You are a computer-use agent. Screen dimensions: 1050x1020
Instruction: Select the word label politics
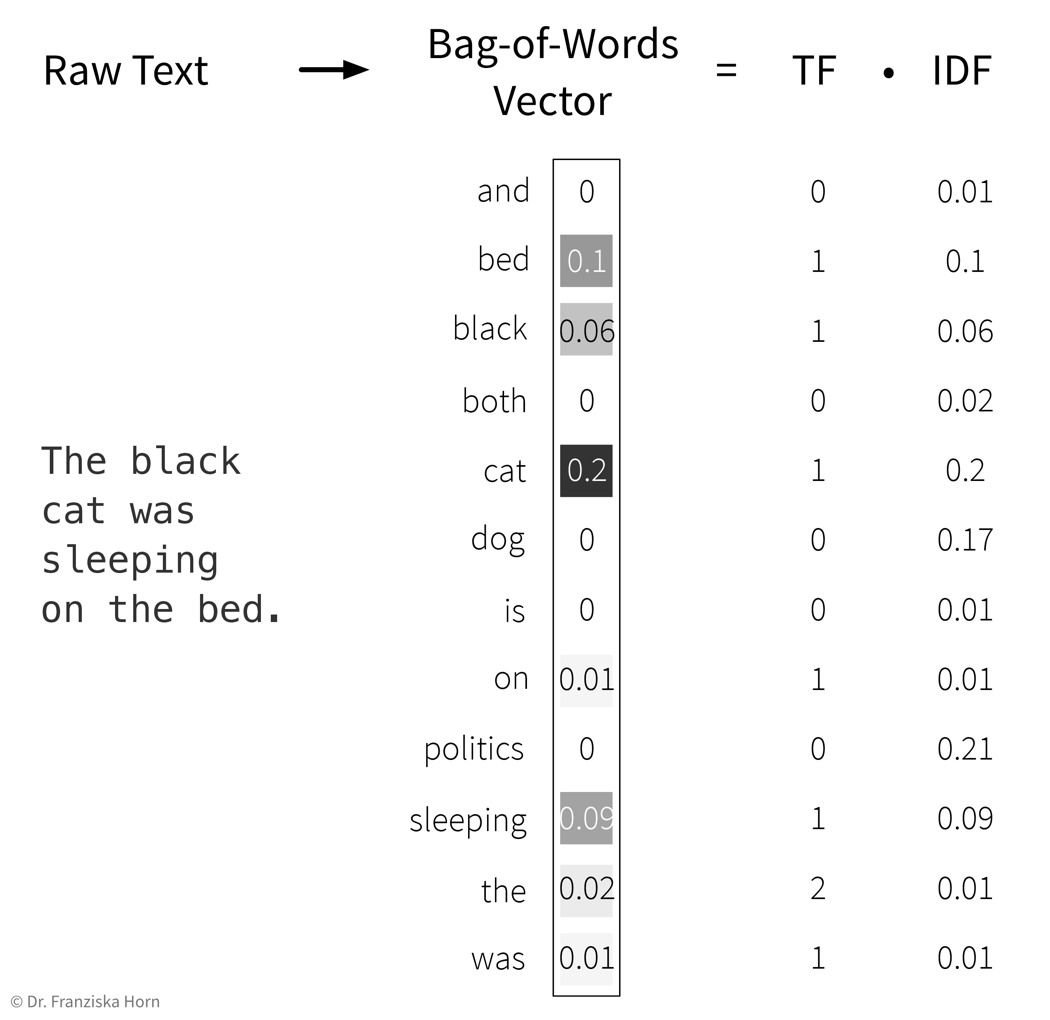click(x=474, y=749)
